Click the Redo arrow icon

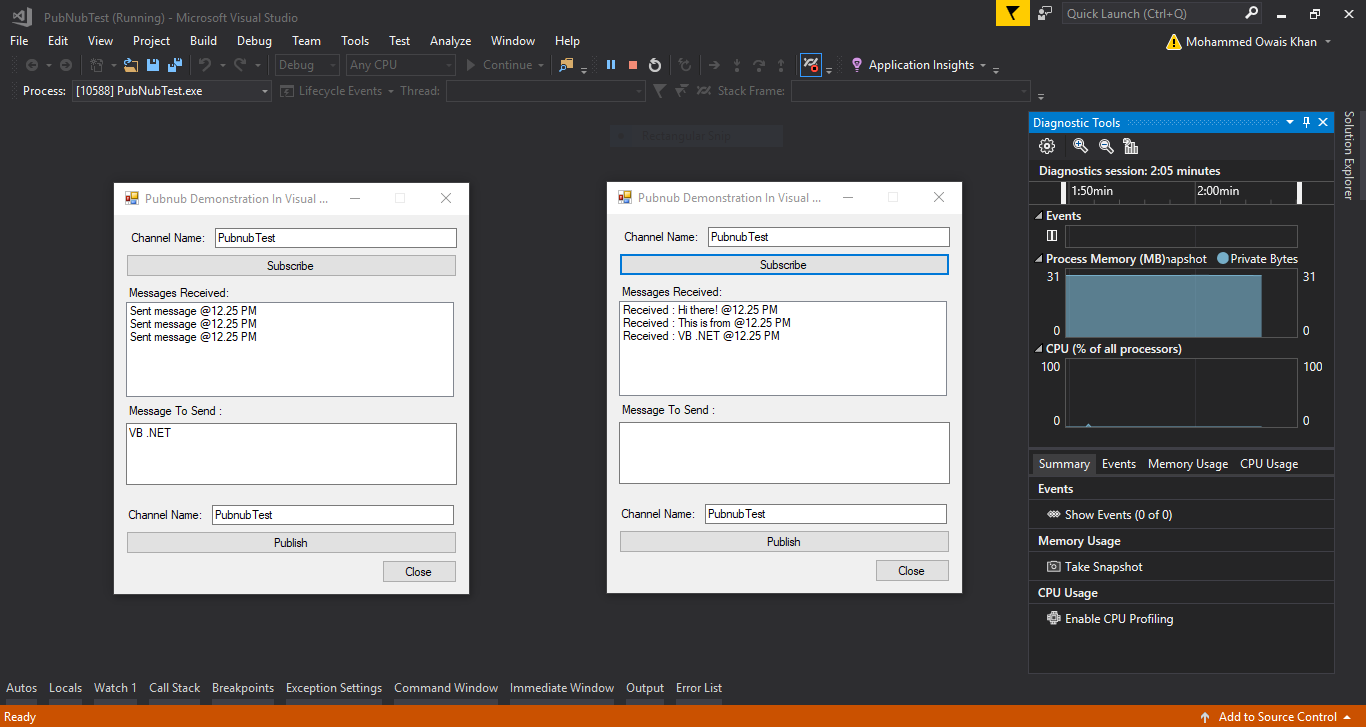(x=239, y=65)
